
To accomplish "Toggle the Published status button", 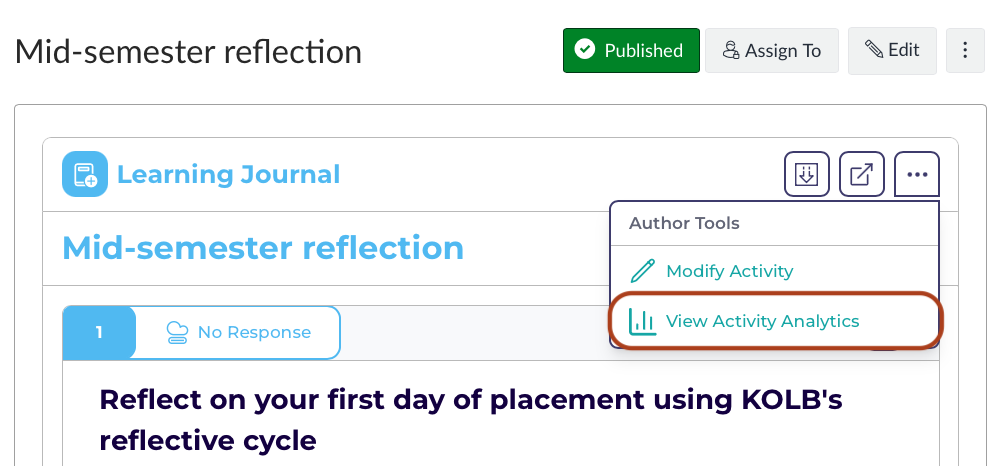I will [631, 50].
